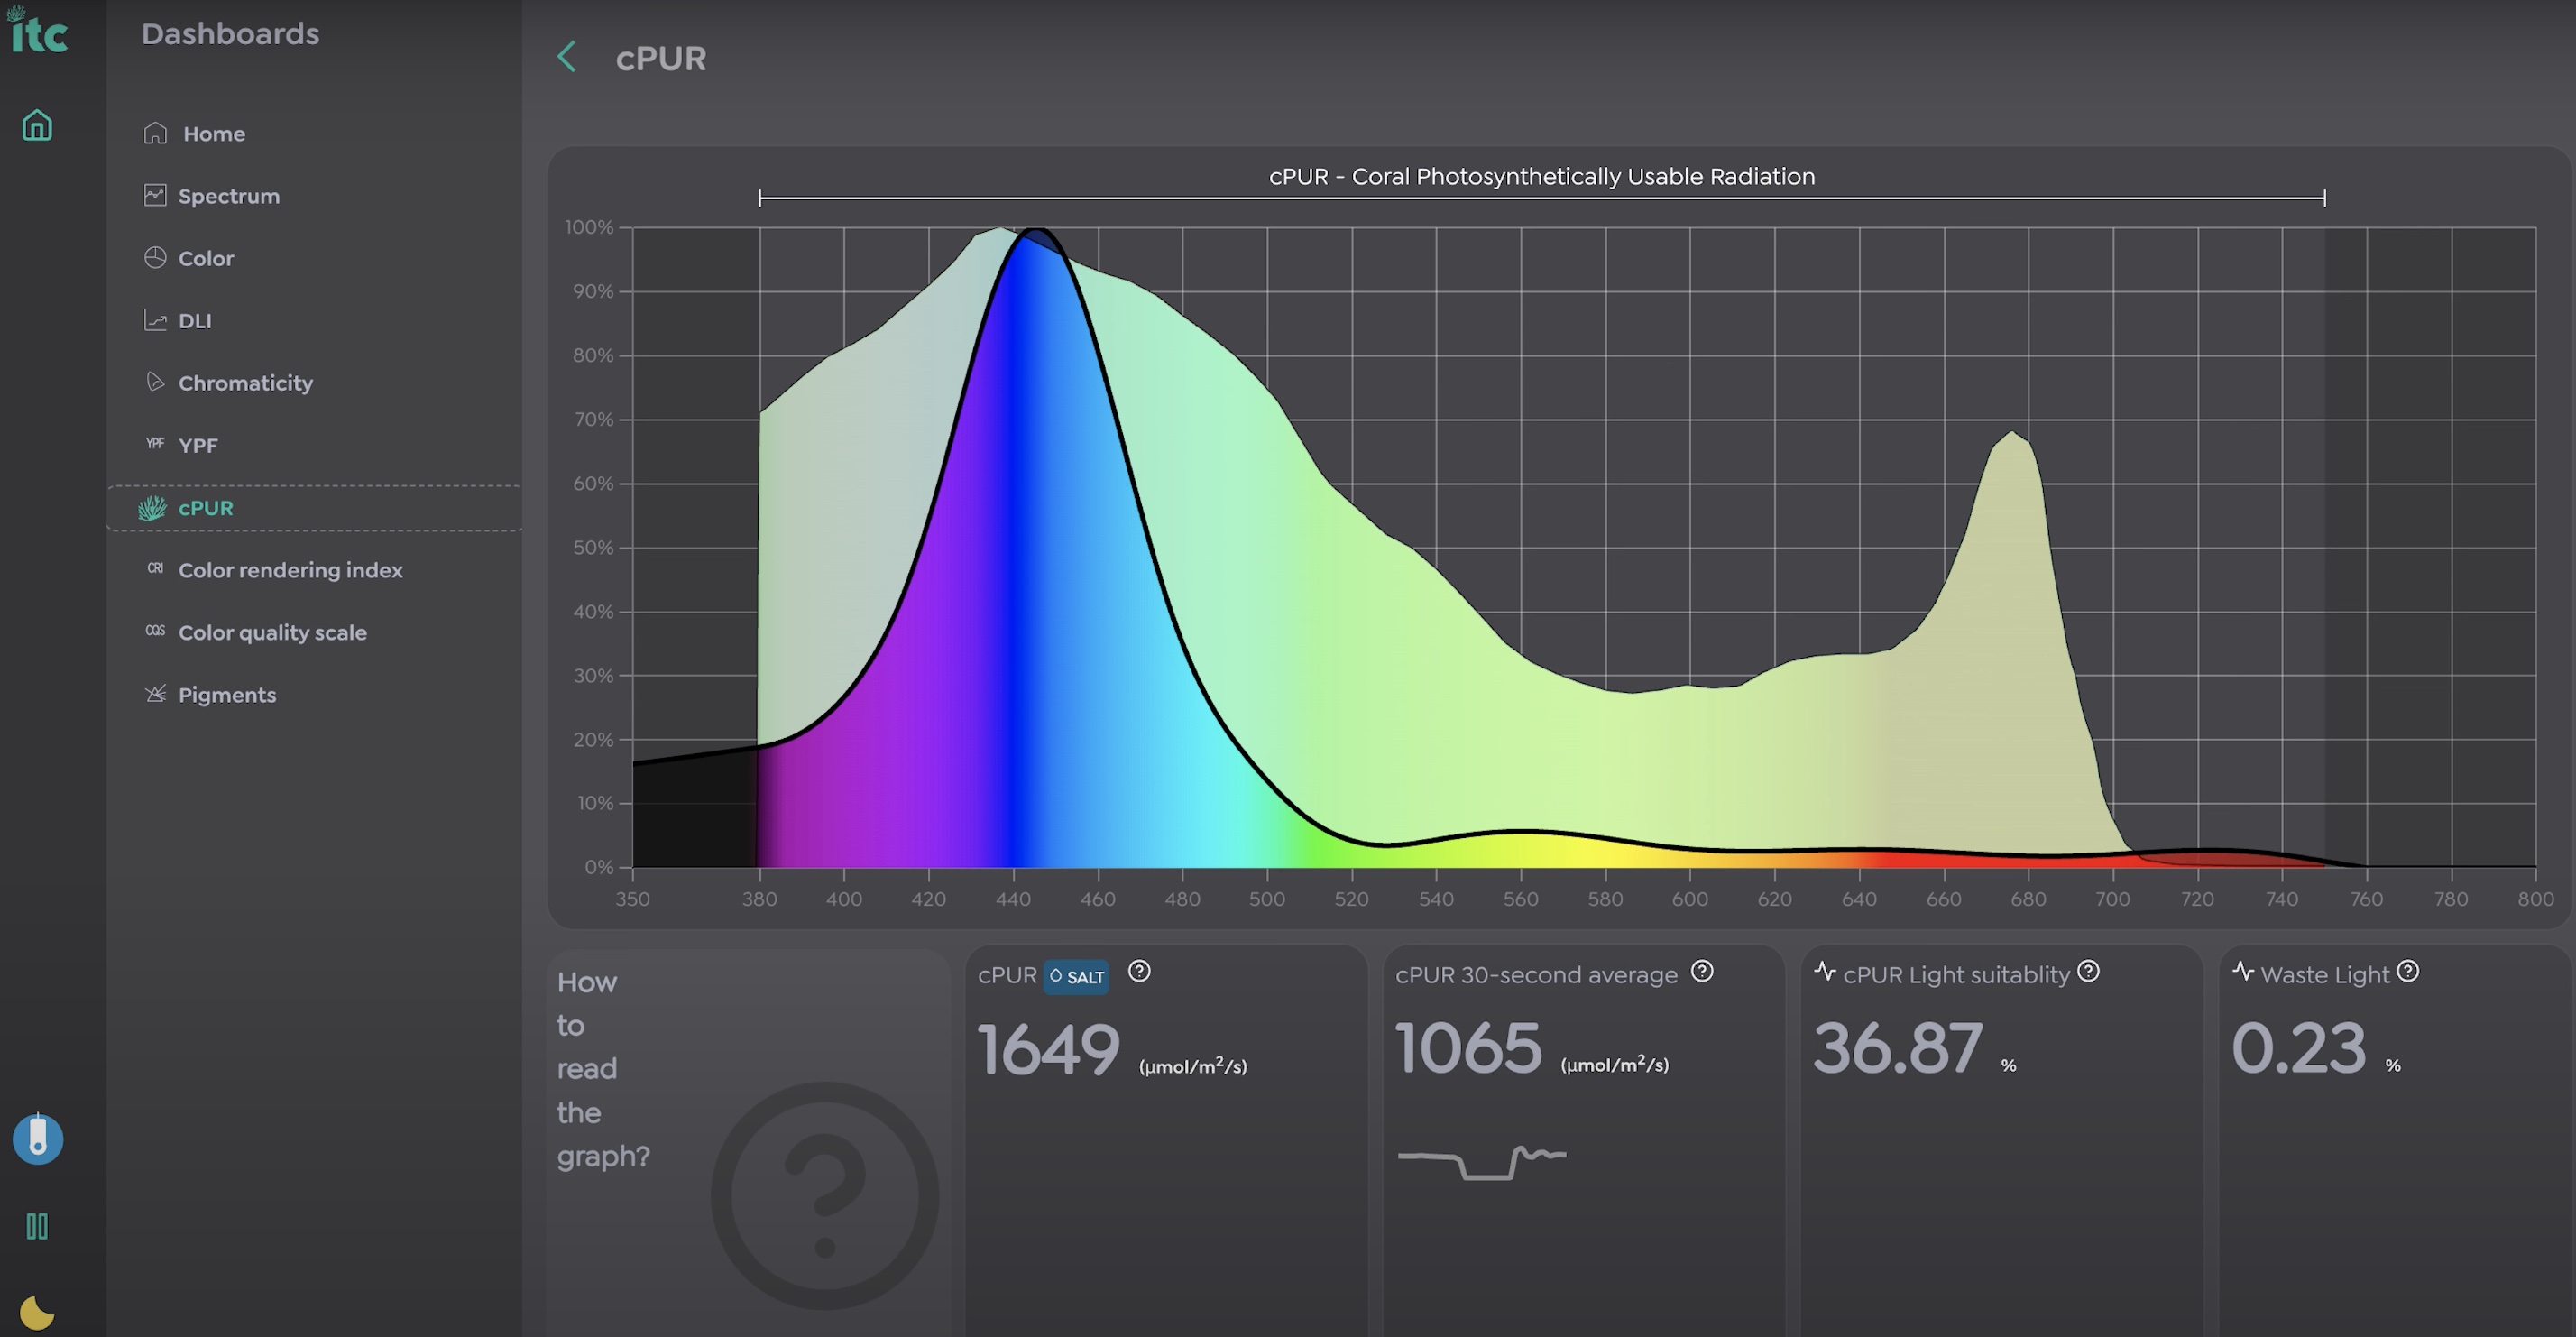Screen dimensions: 2576x1337
Task: Toggle dark mode with the moon icon
Action: click(37, 1312)
